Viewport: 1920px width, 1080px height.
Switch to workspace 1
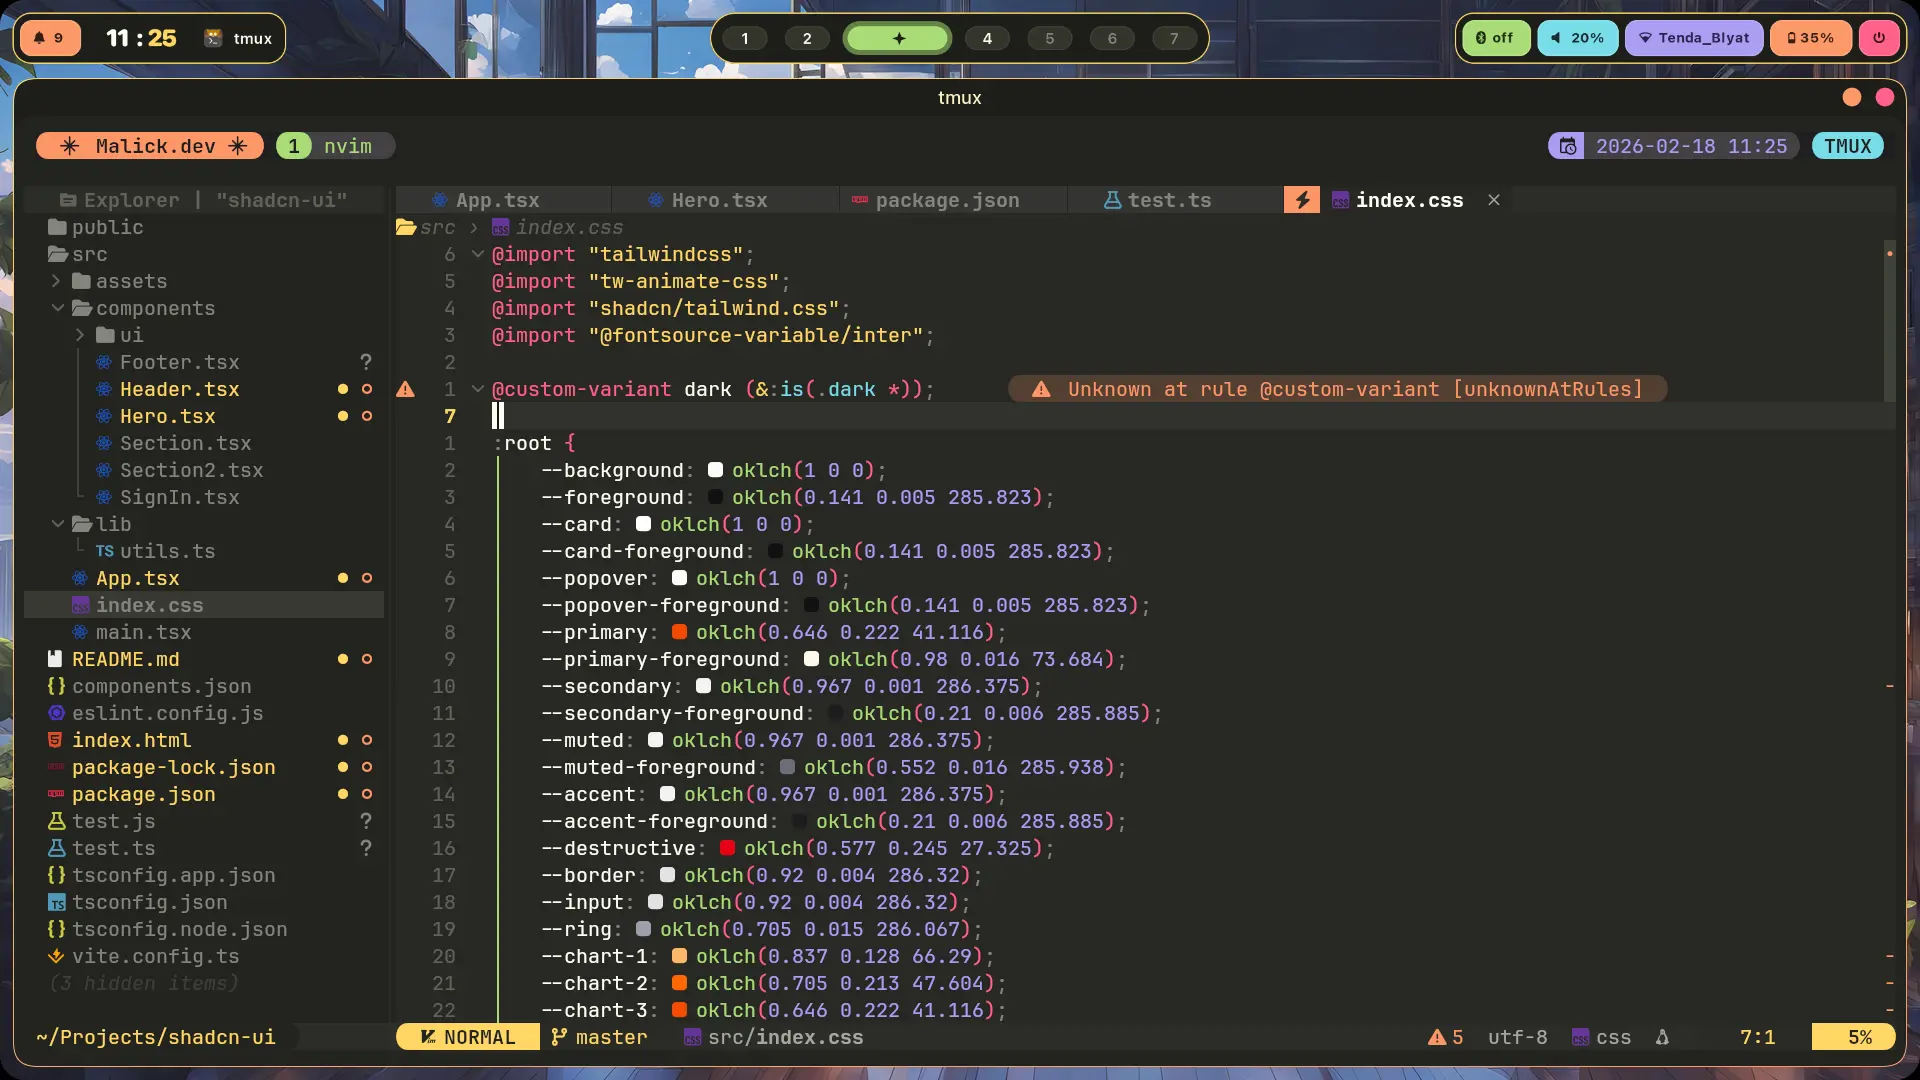point(744,38)
